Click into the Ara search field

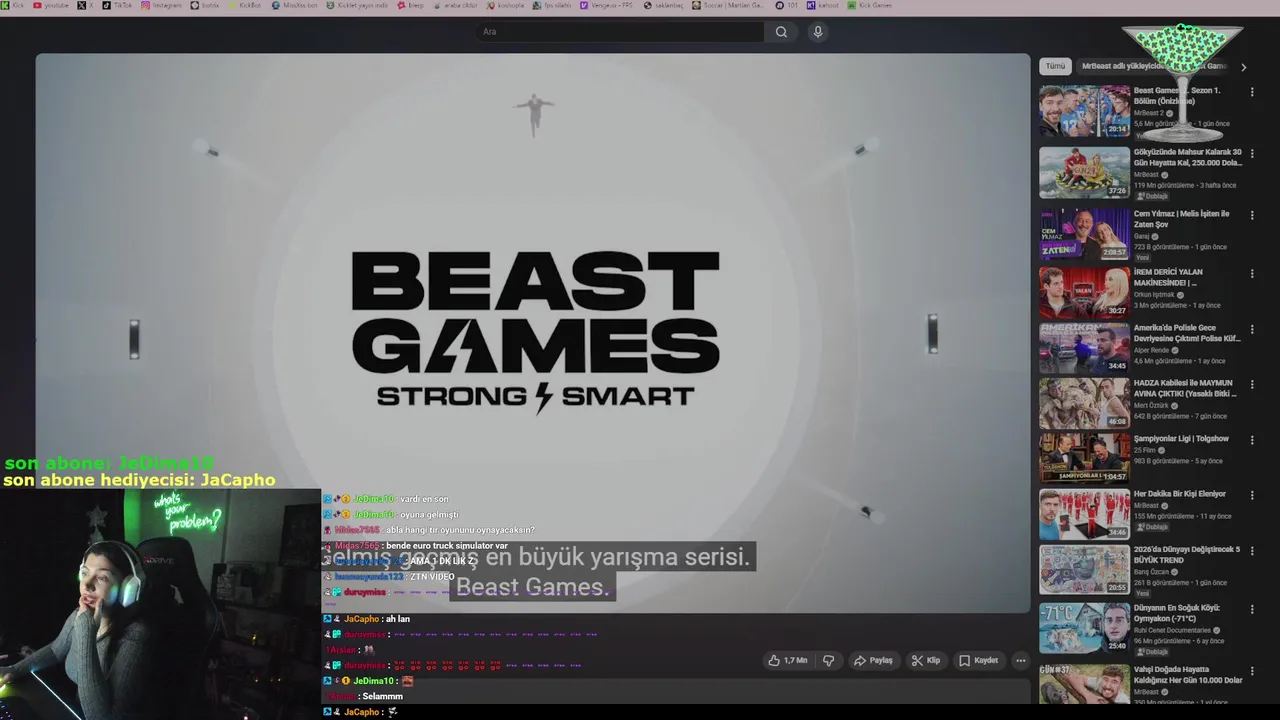pyautogui.click(x=620, y=32)
